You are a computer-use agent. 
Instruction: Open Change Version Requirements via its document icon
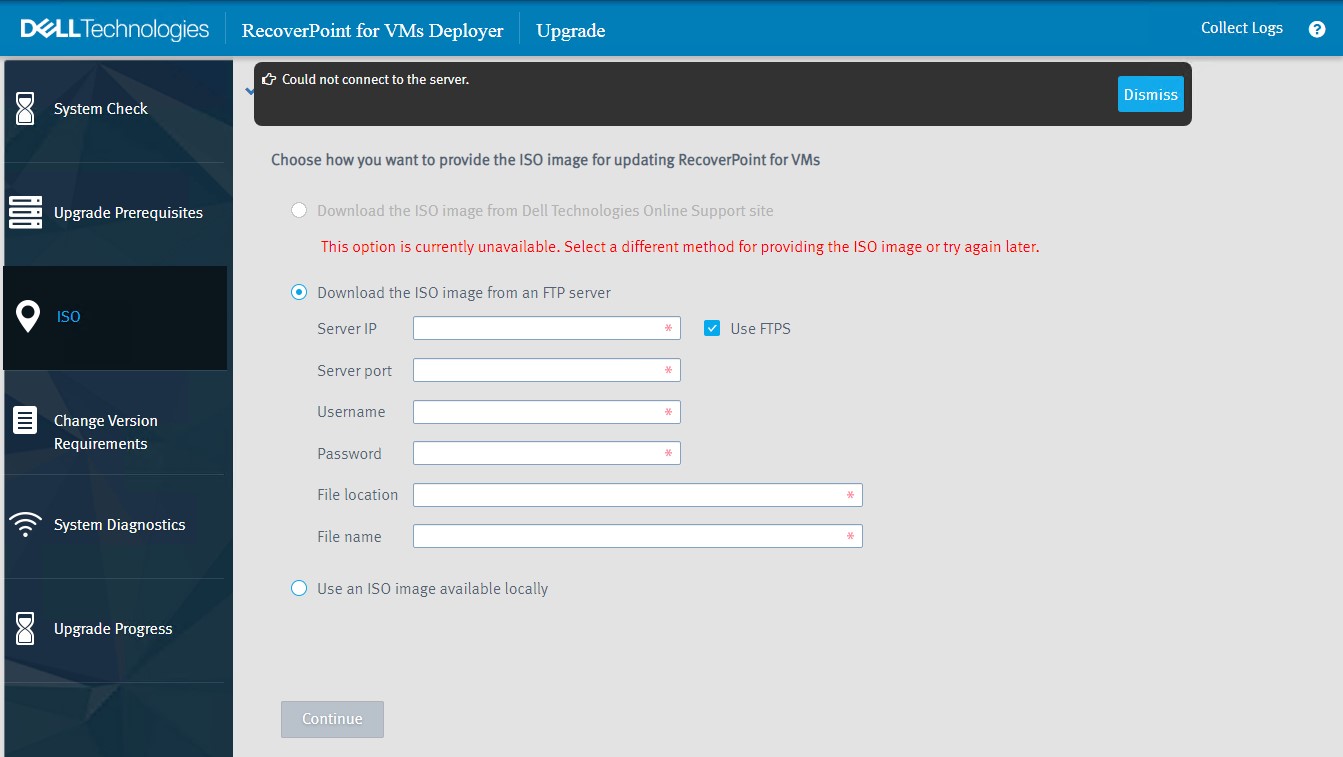(x=26, y=421)
